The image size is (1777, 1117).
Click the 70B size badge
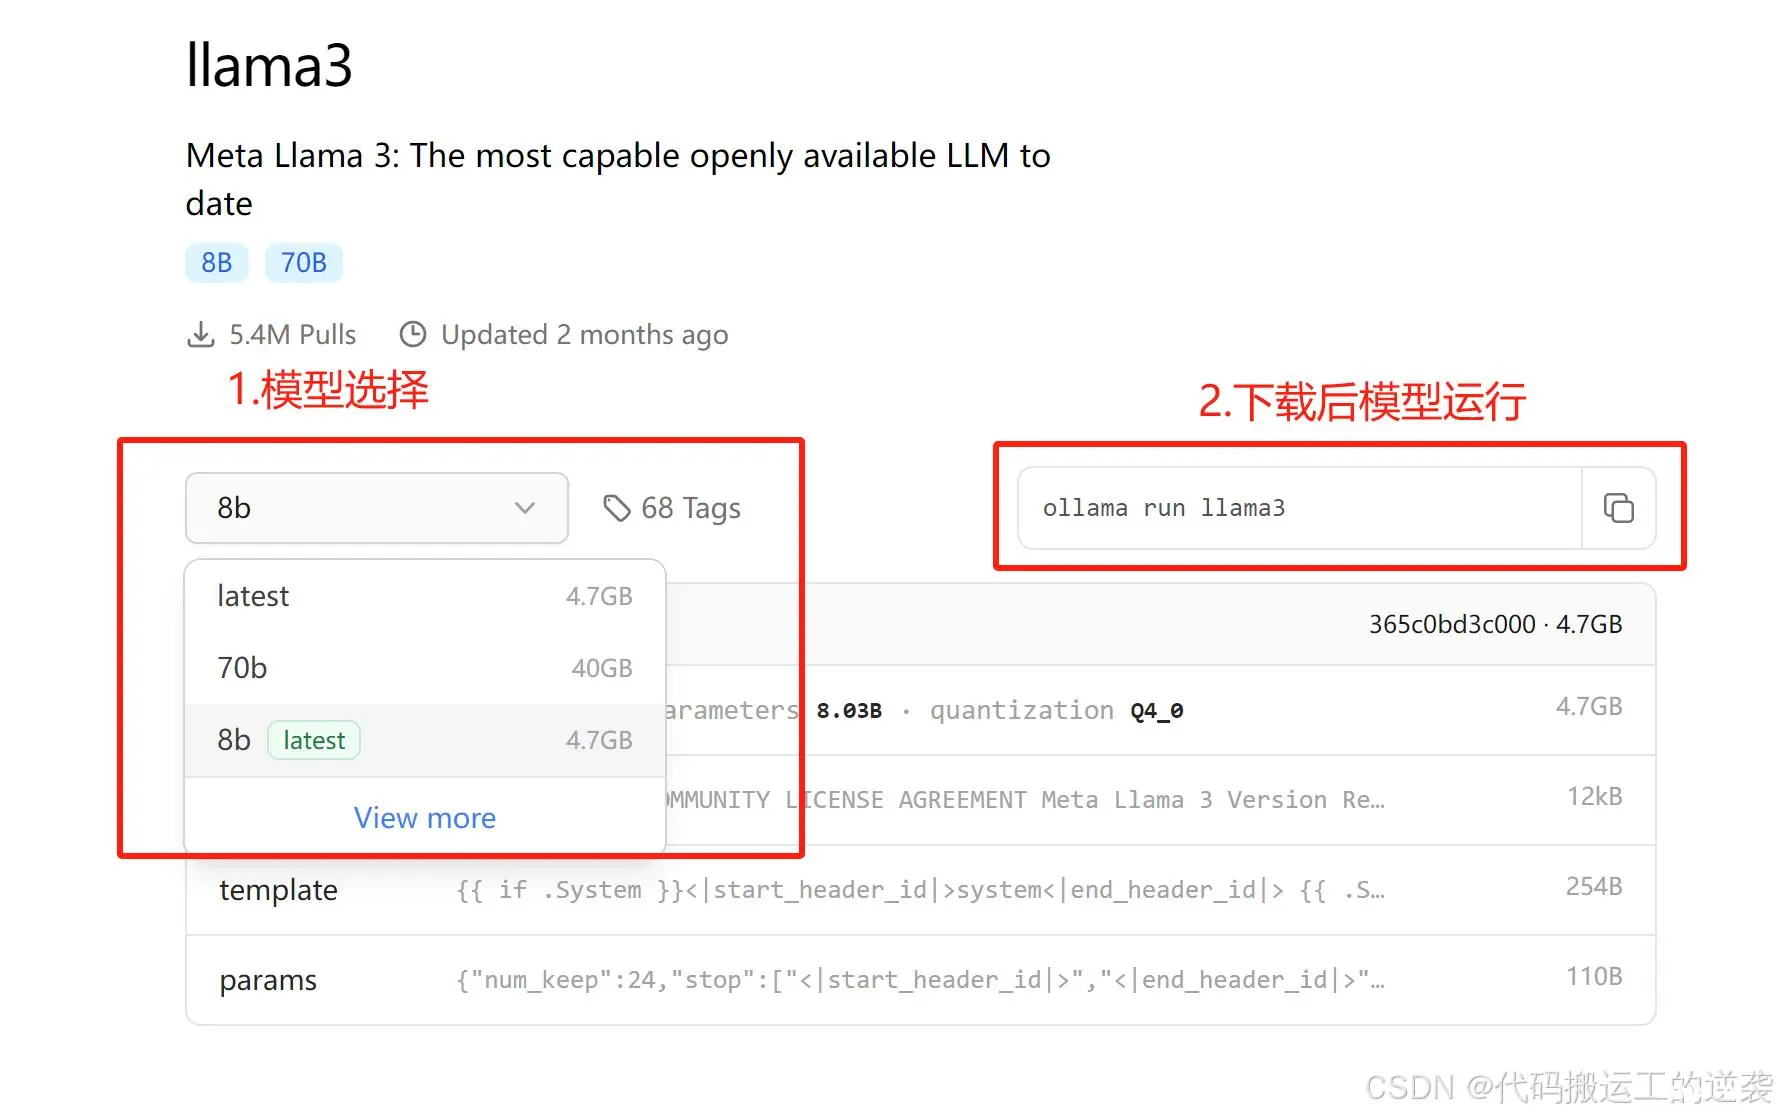(304, 263)
